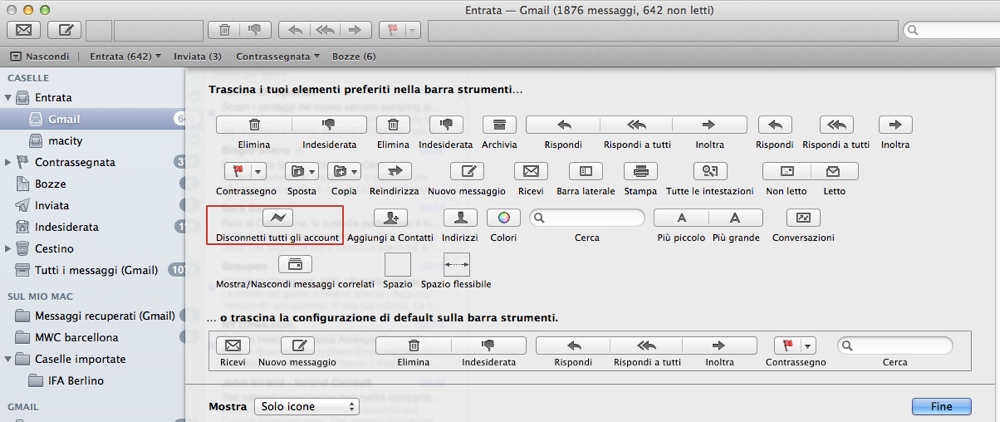Click Contrassegno flag in default toolbar set
The image size is (1000, 422).
coord(795,346)
